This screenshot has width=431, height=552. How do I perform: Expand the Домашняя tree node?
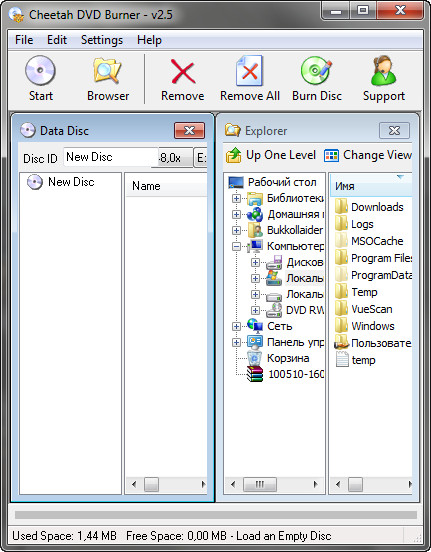point(237,214)
